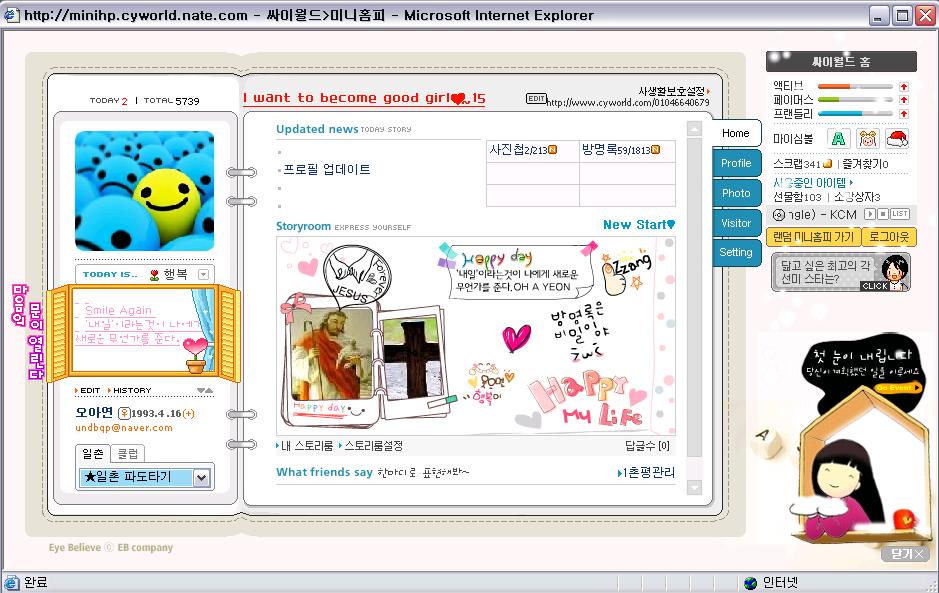Click the tulip mood icon beside 행복
The image size is (939, 593).
pos(155,274)
